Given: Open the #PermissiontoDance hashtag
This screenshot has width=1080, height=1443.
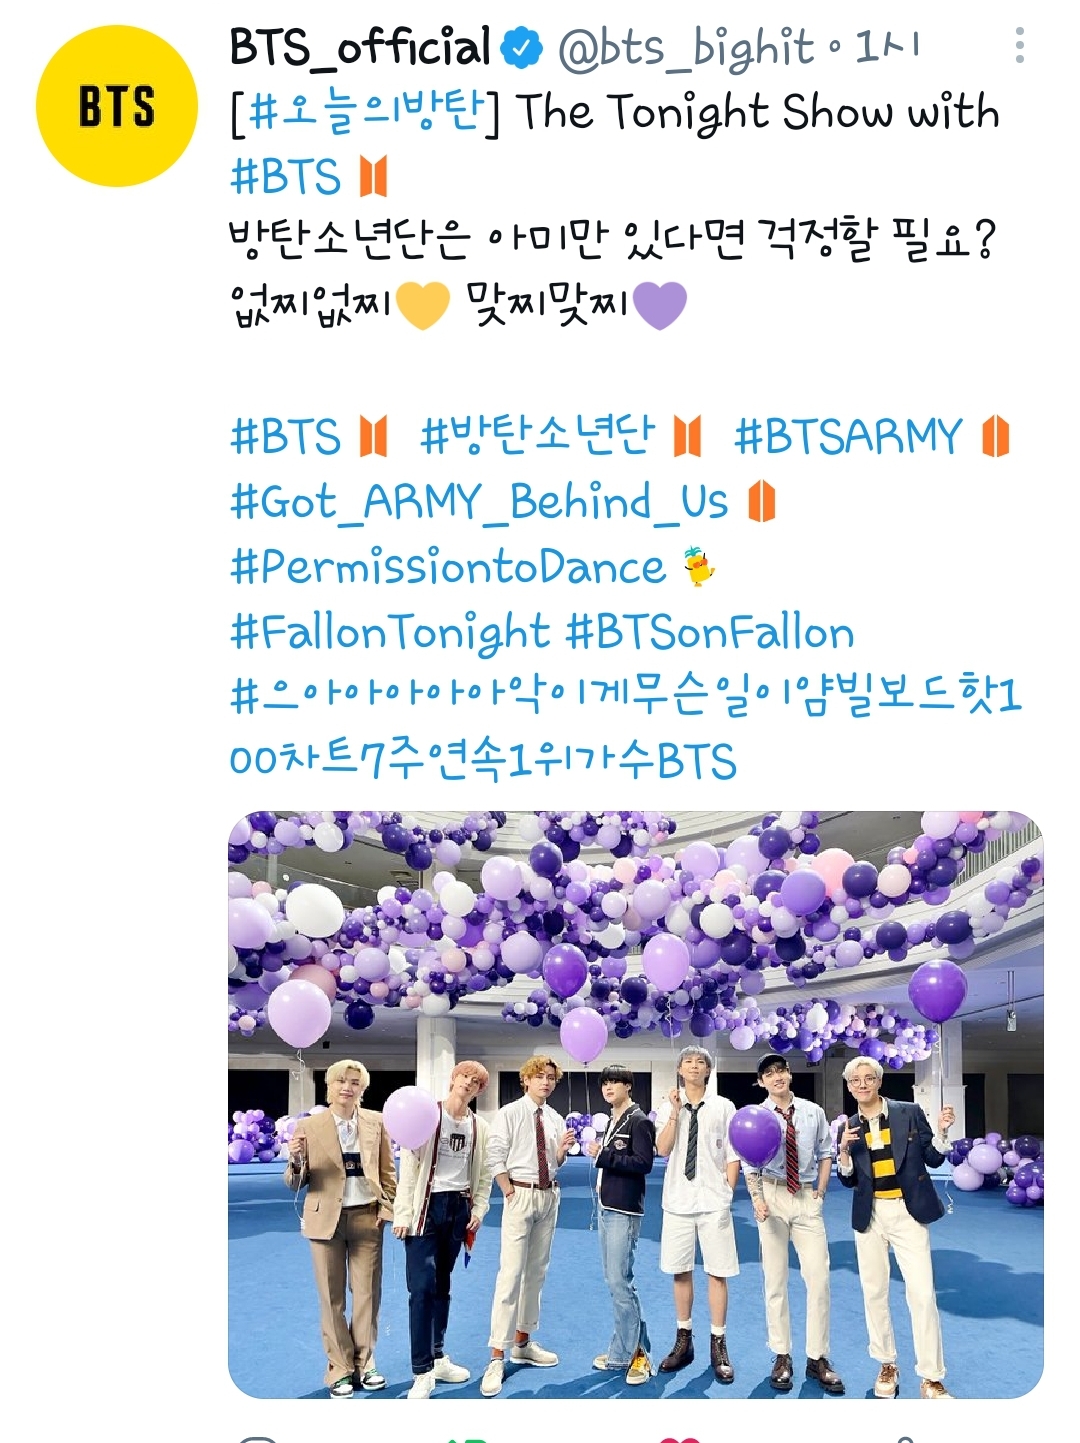Looking at the screenshot, I should coord(447,567).
